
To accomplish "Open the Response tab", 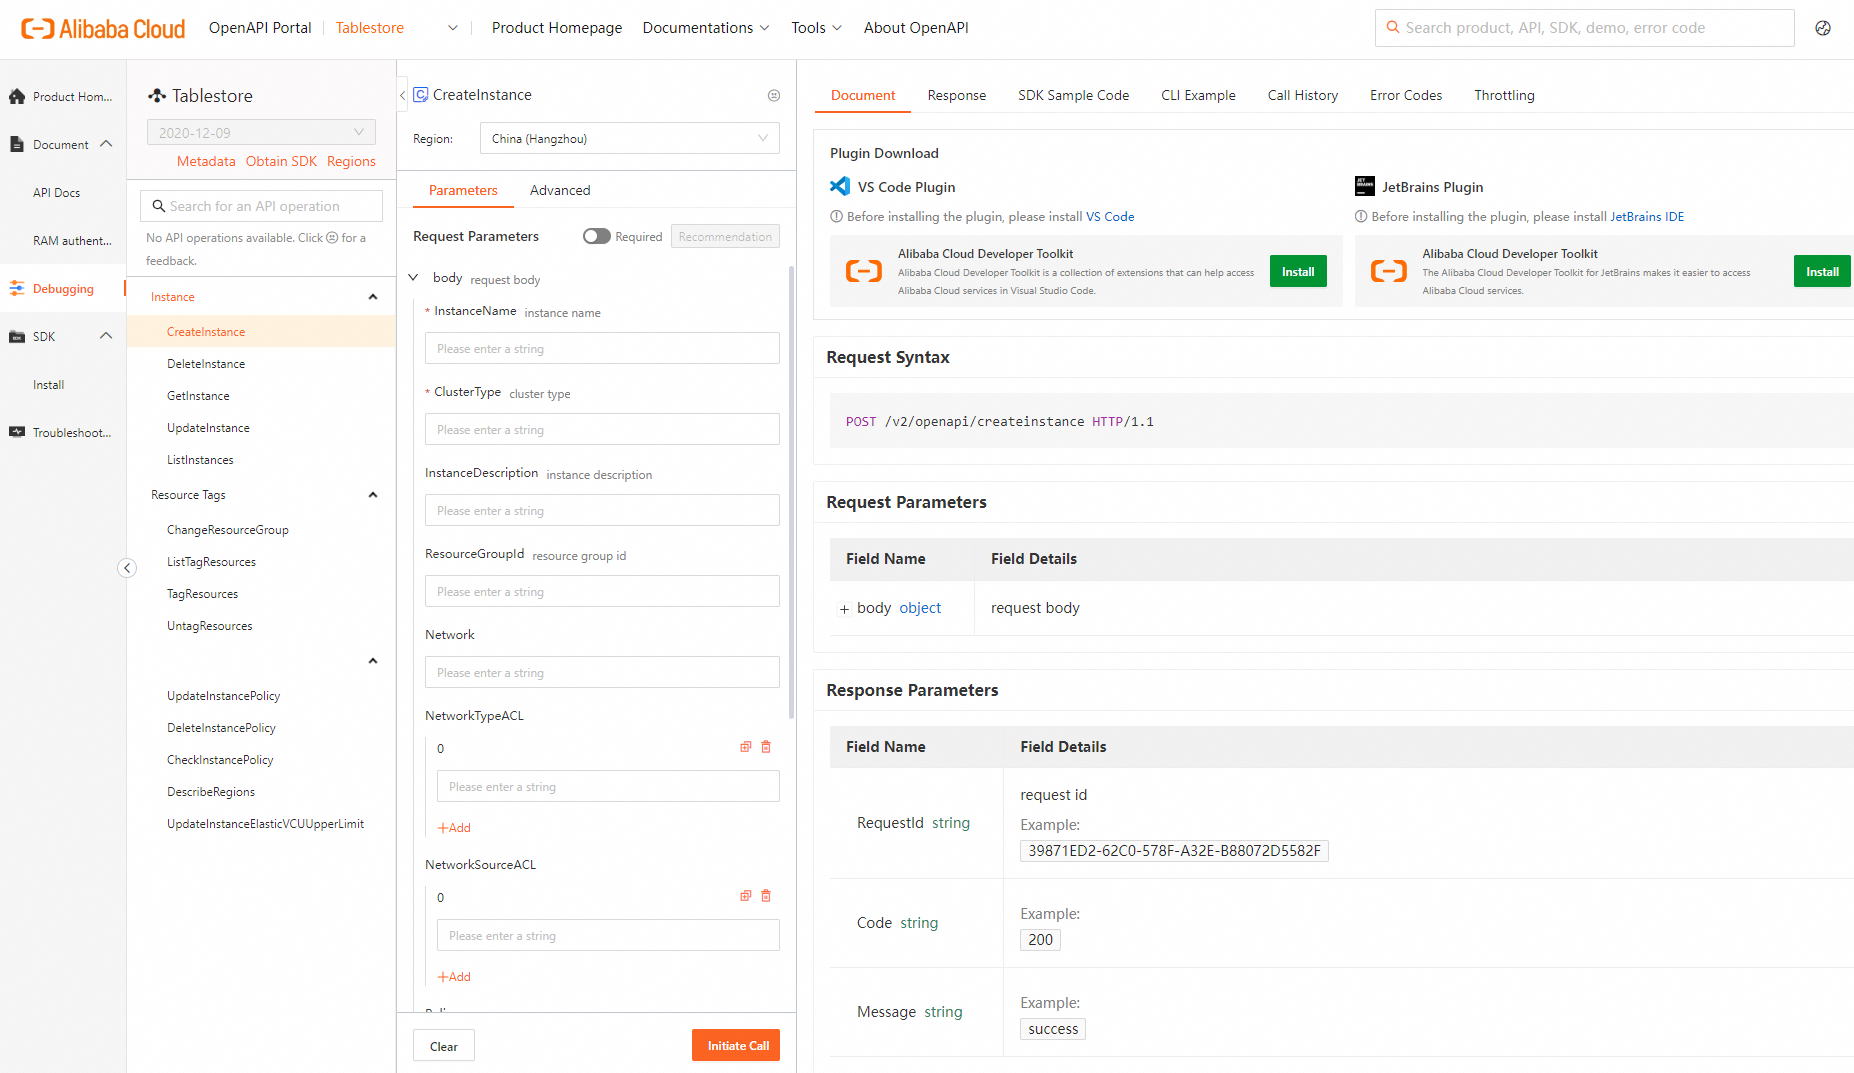I will tap(957, 95).
